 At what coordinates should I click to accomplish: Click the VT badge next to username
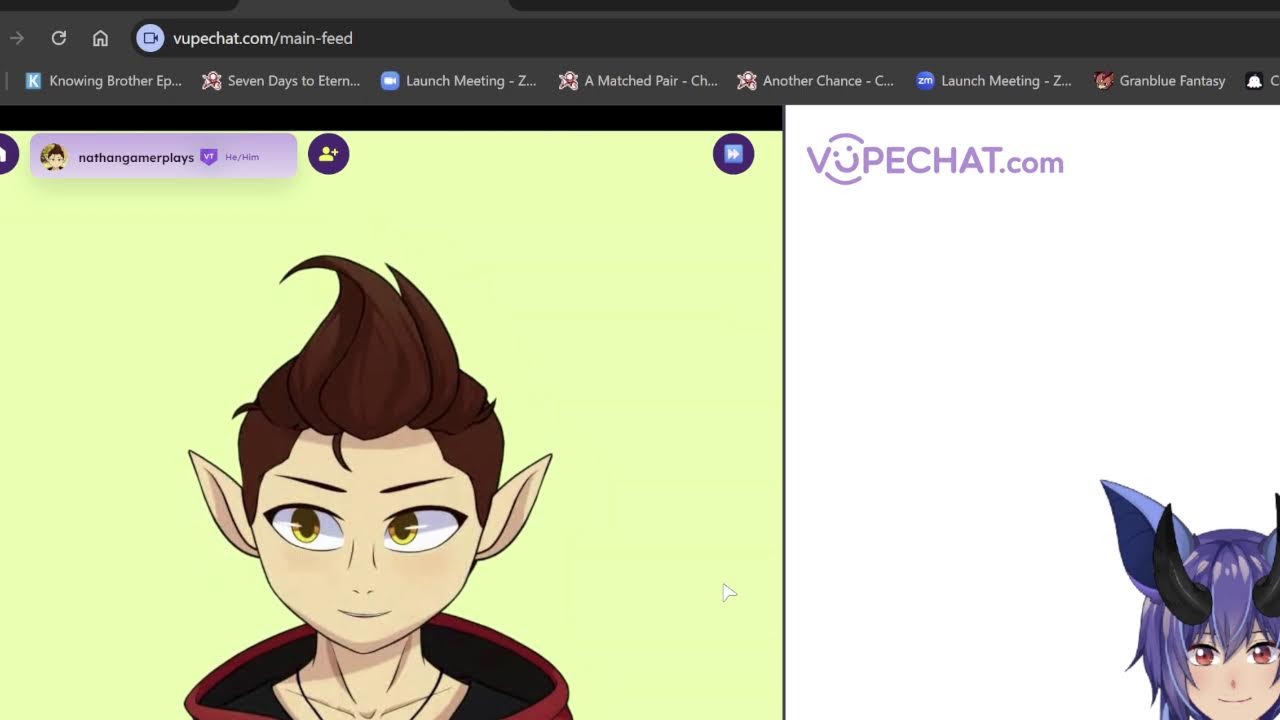coord(209,157)
